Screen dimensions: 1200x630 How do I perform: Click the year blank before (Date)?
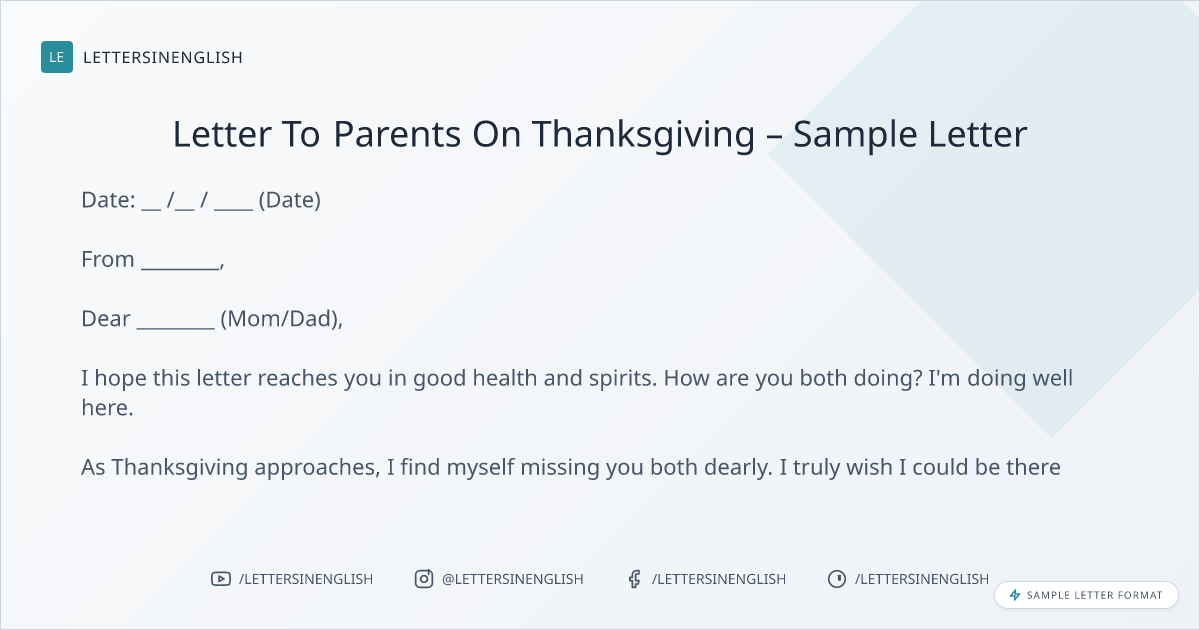tap(233, 200)
